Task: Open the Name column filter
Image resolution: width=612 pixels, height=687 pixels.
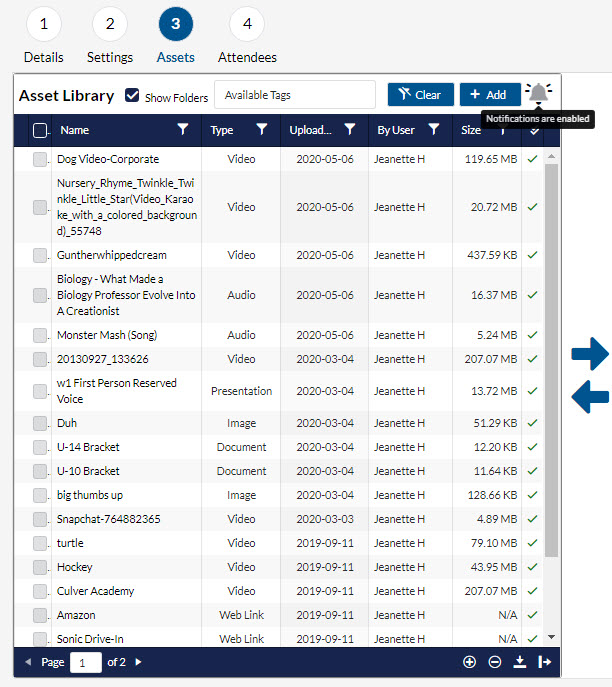Action: 182,129
